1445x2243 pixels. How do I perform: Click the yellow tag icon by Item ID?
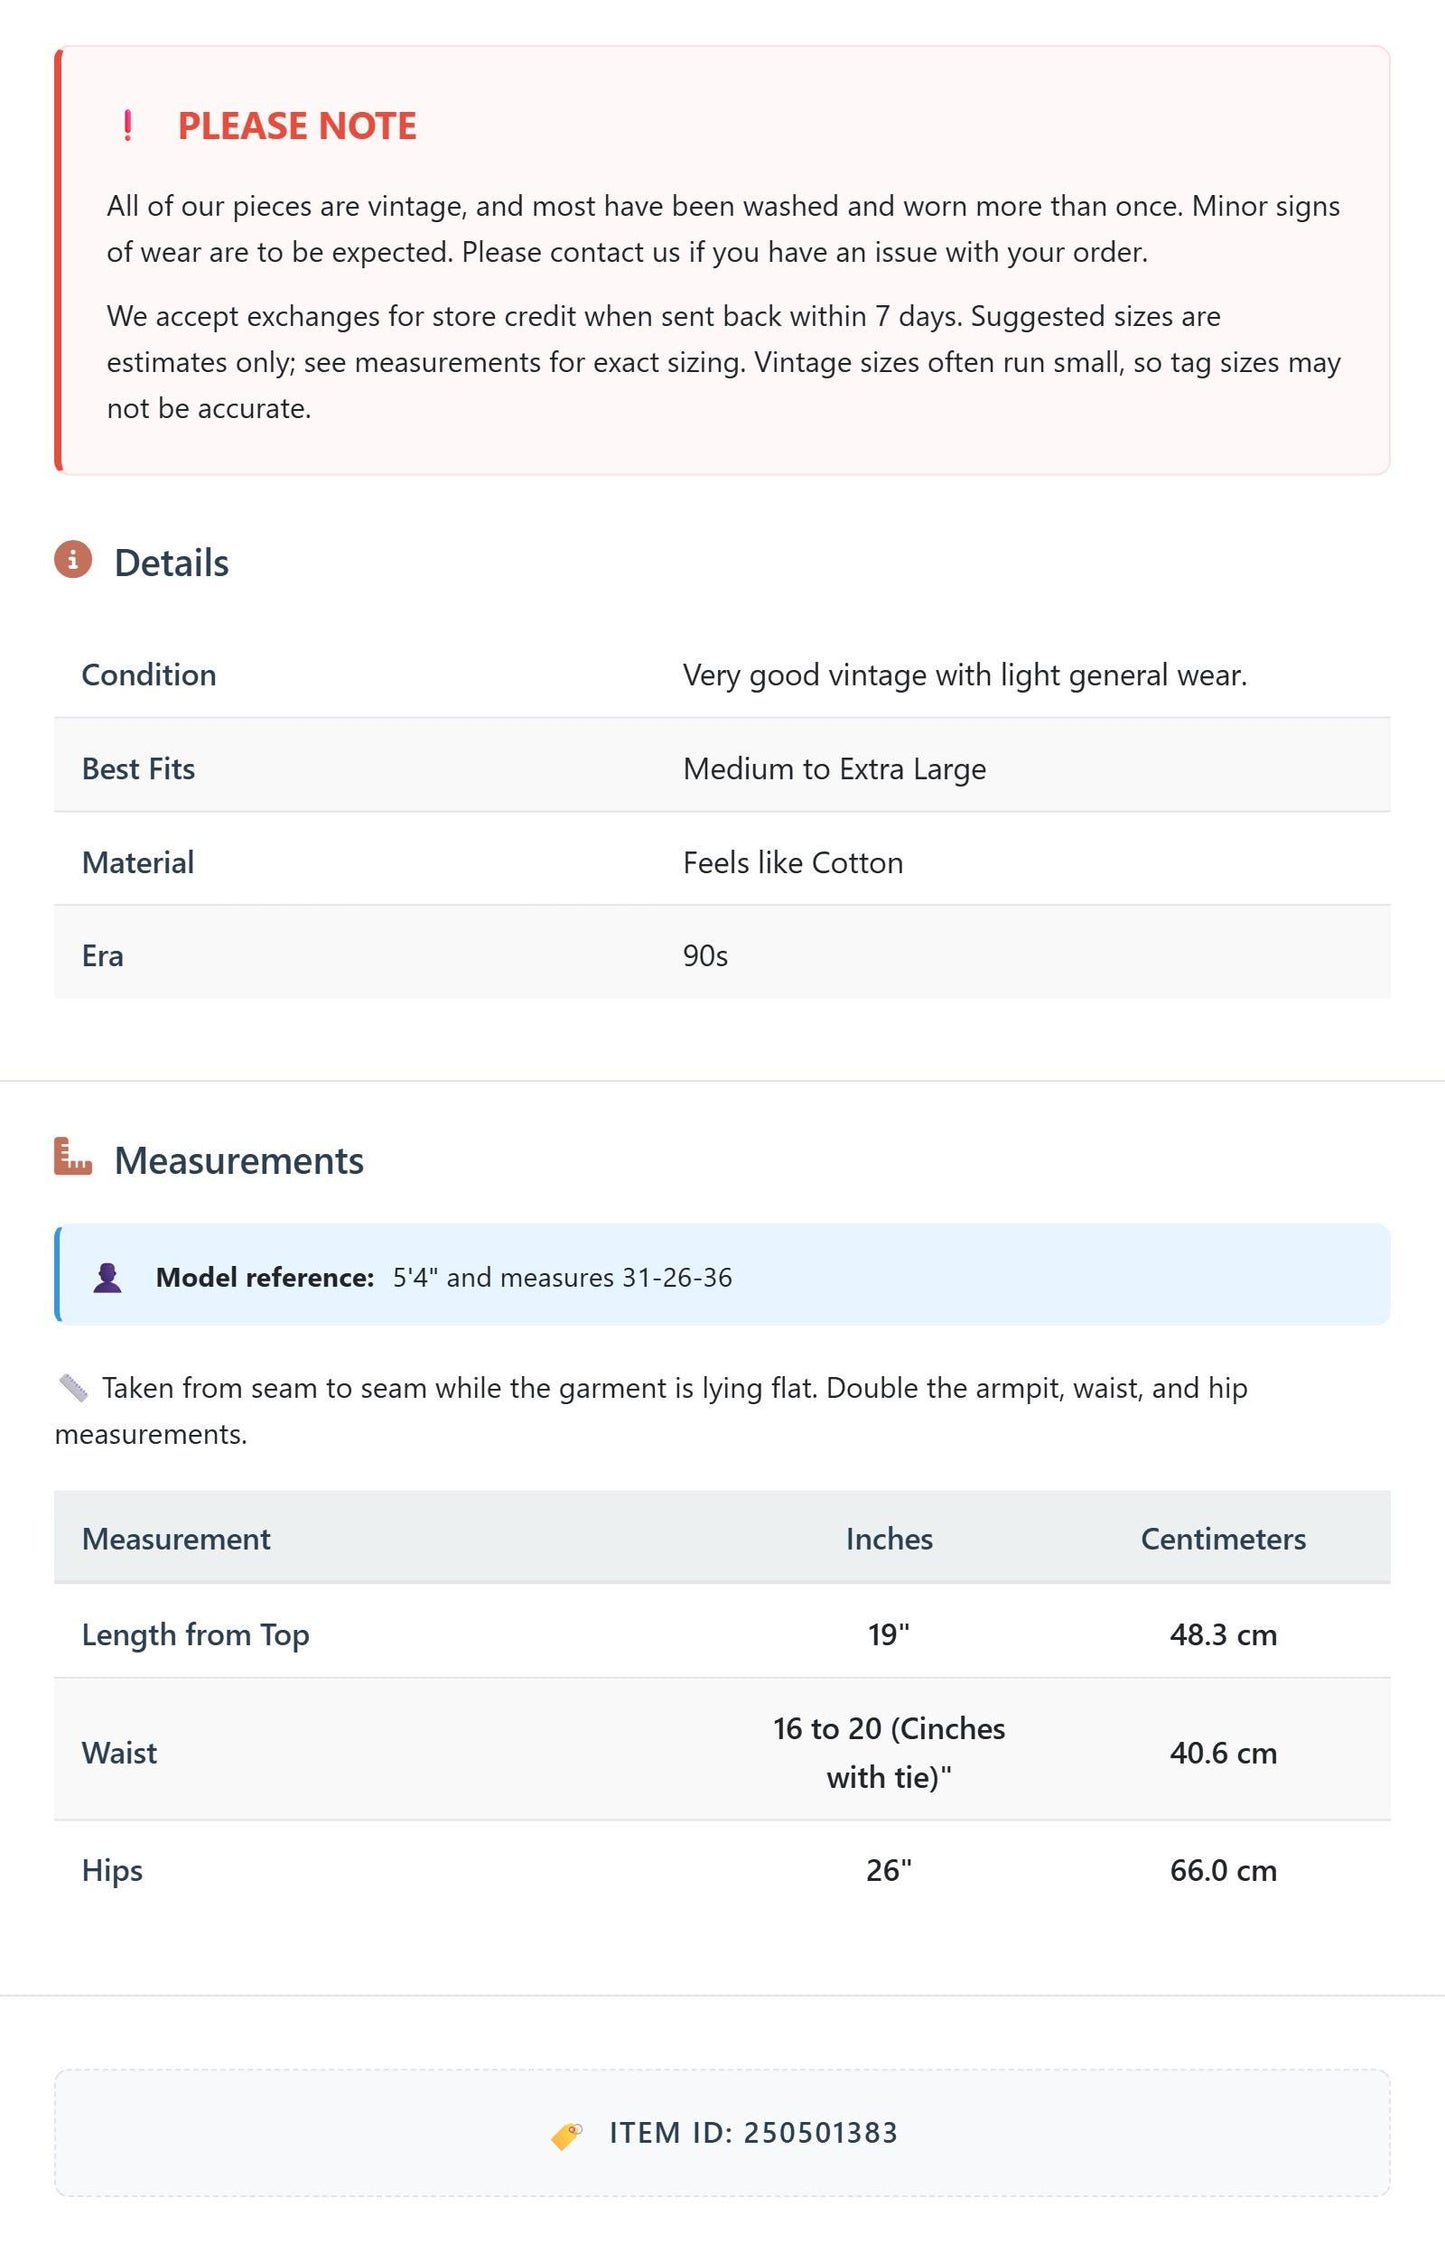point(567,2134)
